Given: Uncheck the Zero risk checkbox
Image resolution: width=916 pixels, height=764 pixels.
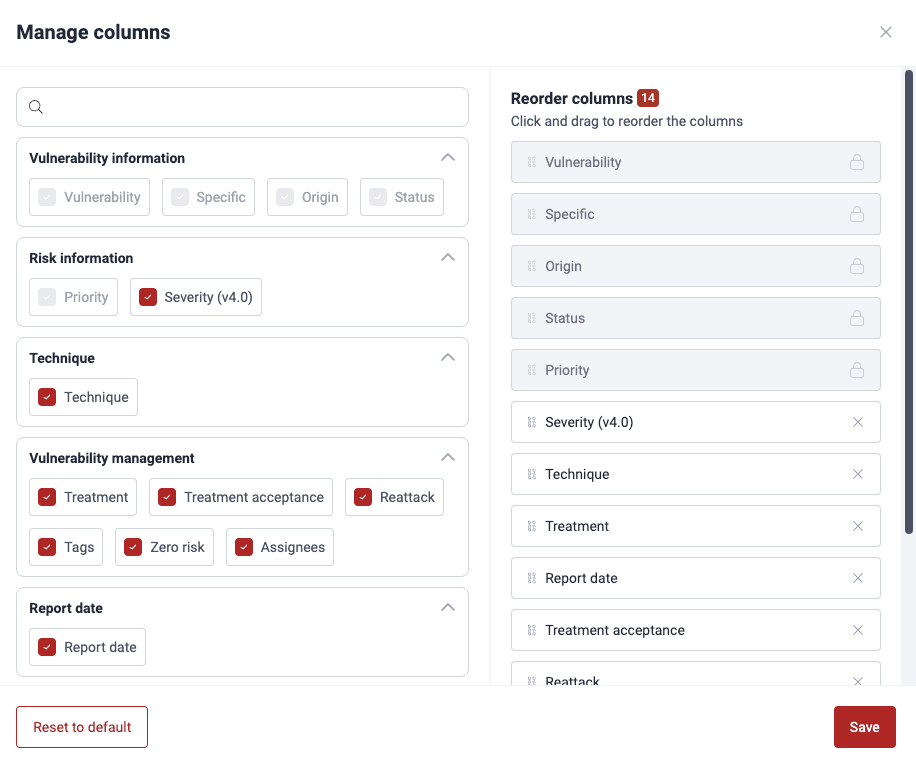Looking at the screenshot, I should pyautogui.click(x=131, y=546).
